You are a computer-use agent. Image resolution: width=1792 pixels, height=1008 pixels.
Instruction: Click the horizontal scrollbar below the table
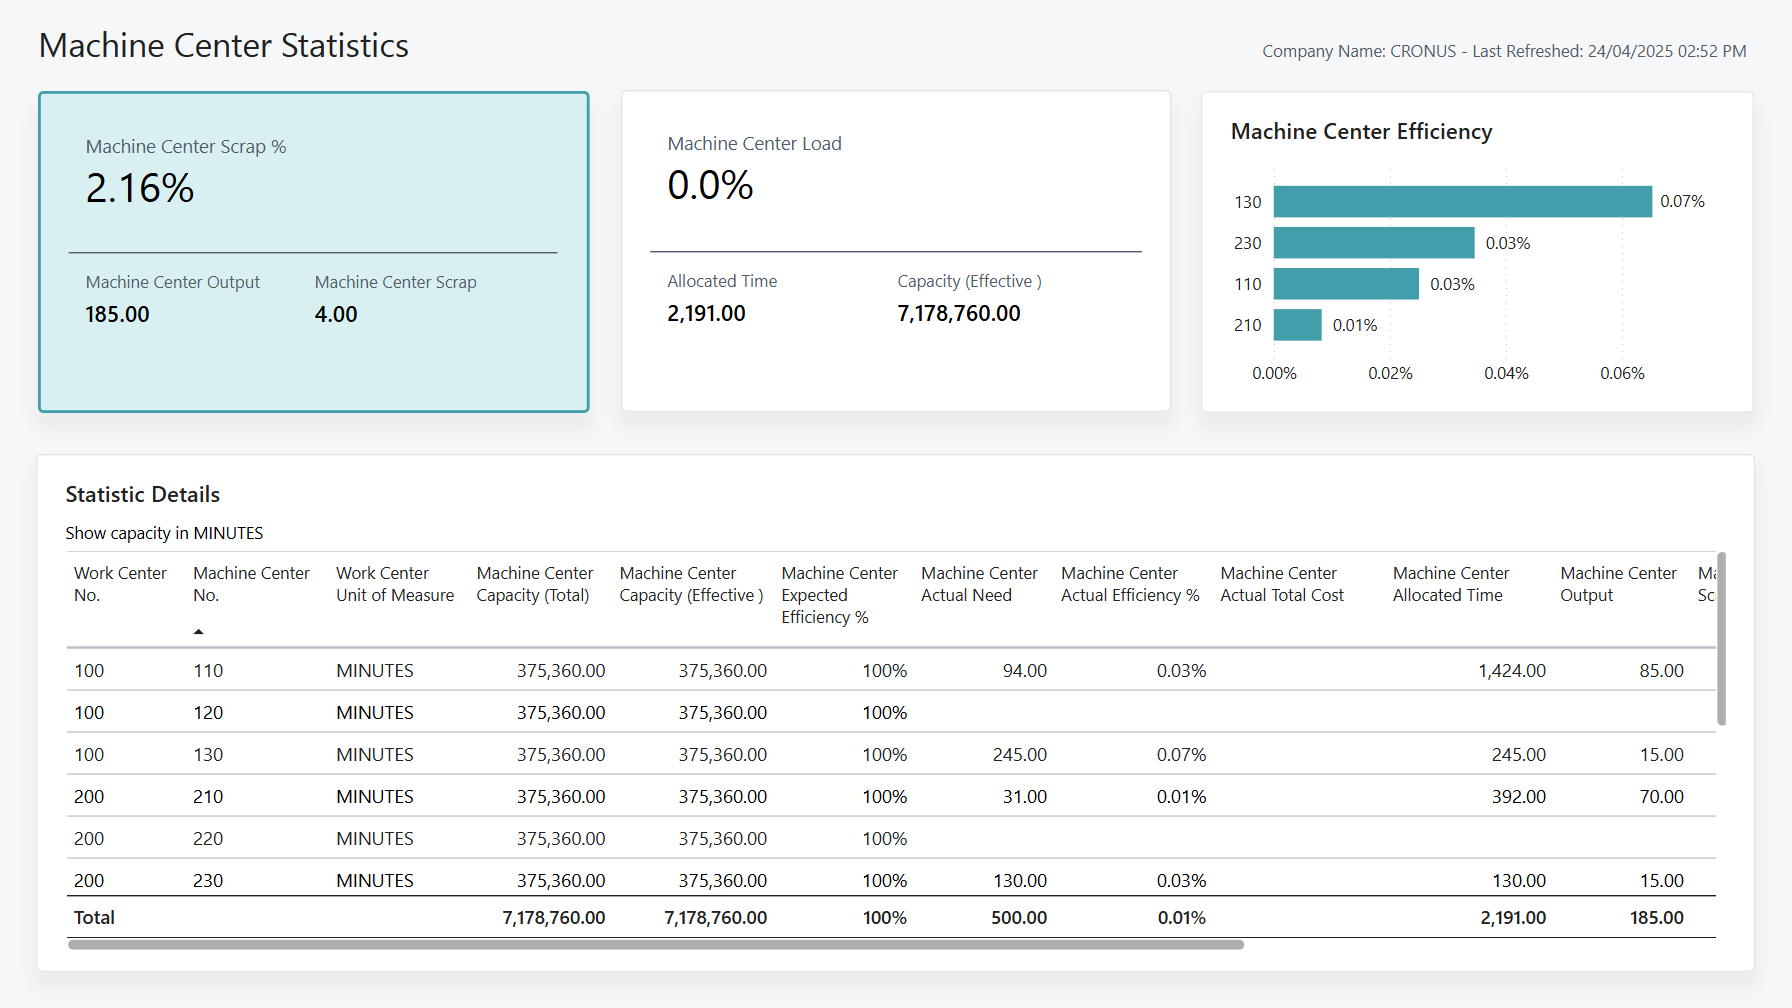tap(655, 943)
